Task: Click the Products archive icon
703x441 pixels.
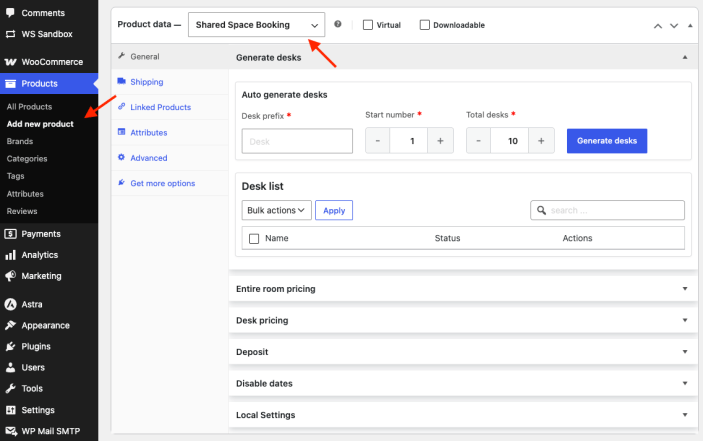Action: pos(10,83)
